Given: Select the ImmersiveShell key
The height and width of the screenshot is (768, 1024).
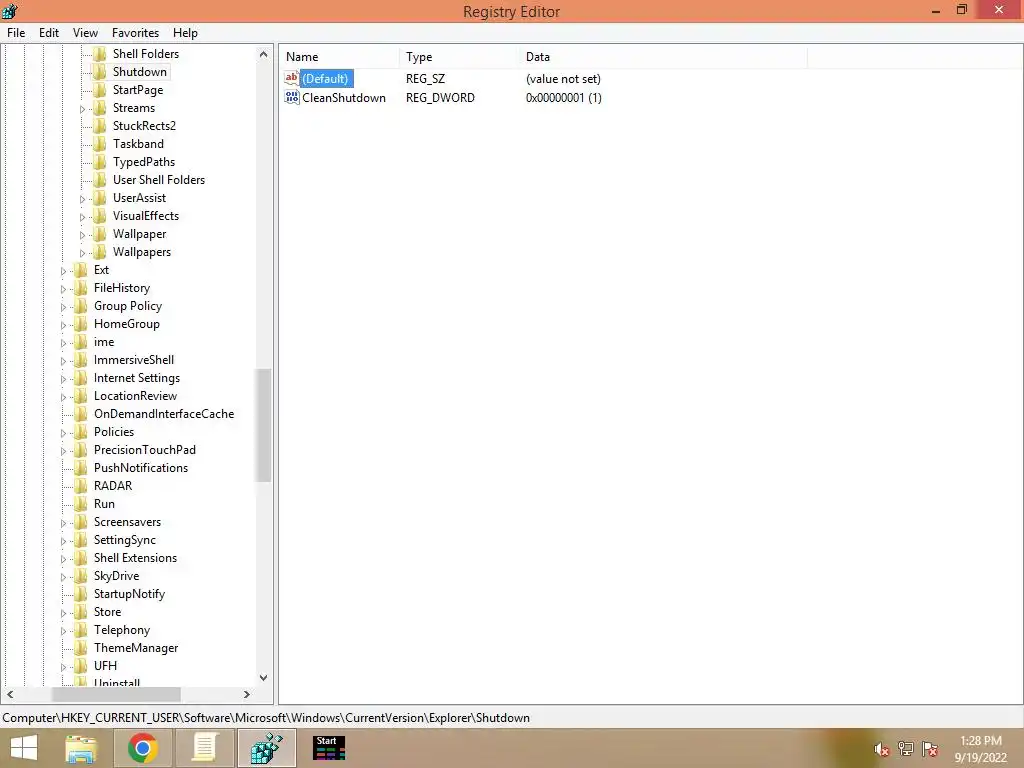Looking at the screenshot, I should [x=134, y=360].
